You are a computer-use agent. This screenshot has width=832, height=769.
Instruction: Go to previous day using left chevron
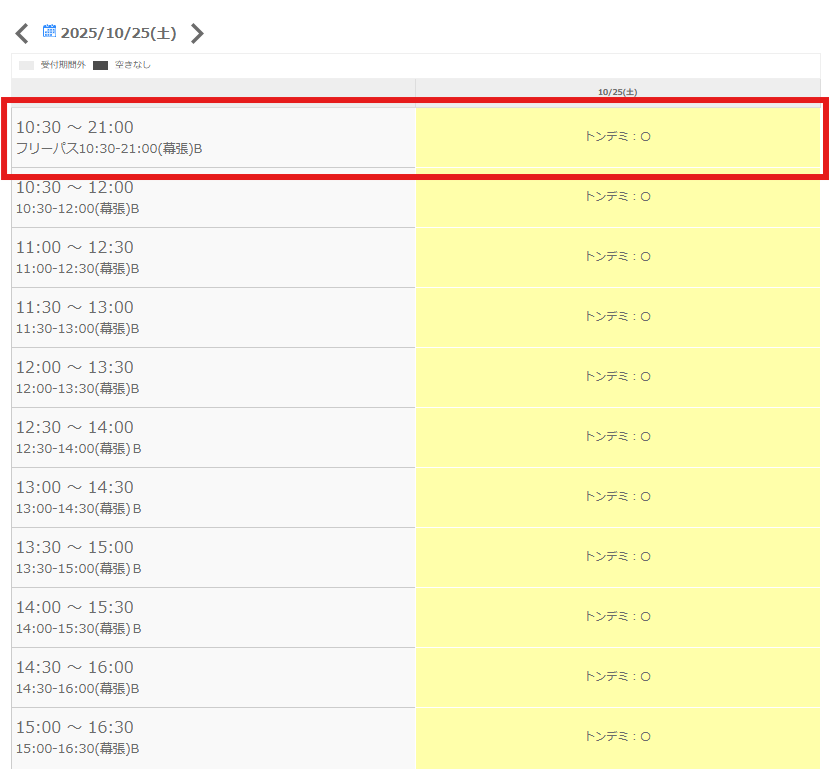(x=22, y=34)
